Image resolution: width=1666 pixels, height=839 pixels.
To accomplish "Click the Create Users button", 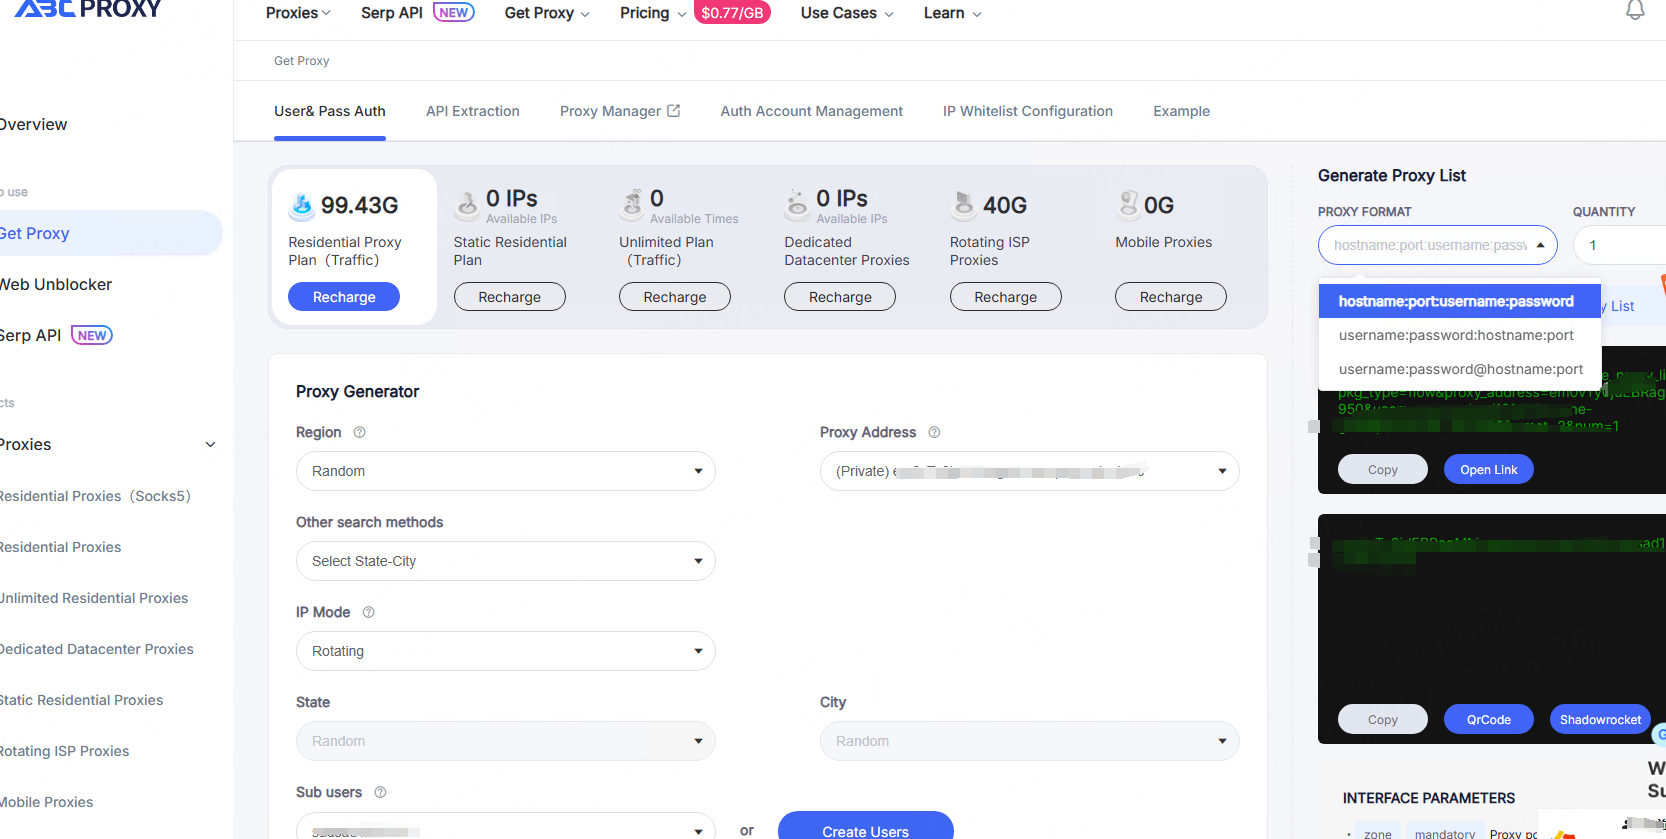I will (x=865, y=829).
